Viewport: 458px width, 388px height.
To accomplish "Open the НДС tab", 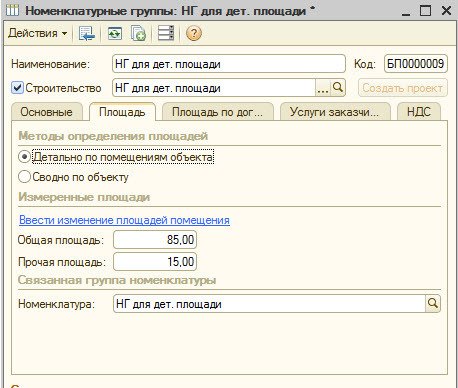I will 419,112.
